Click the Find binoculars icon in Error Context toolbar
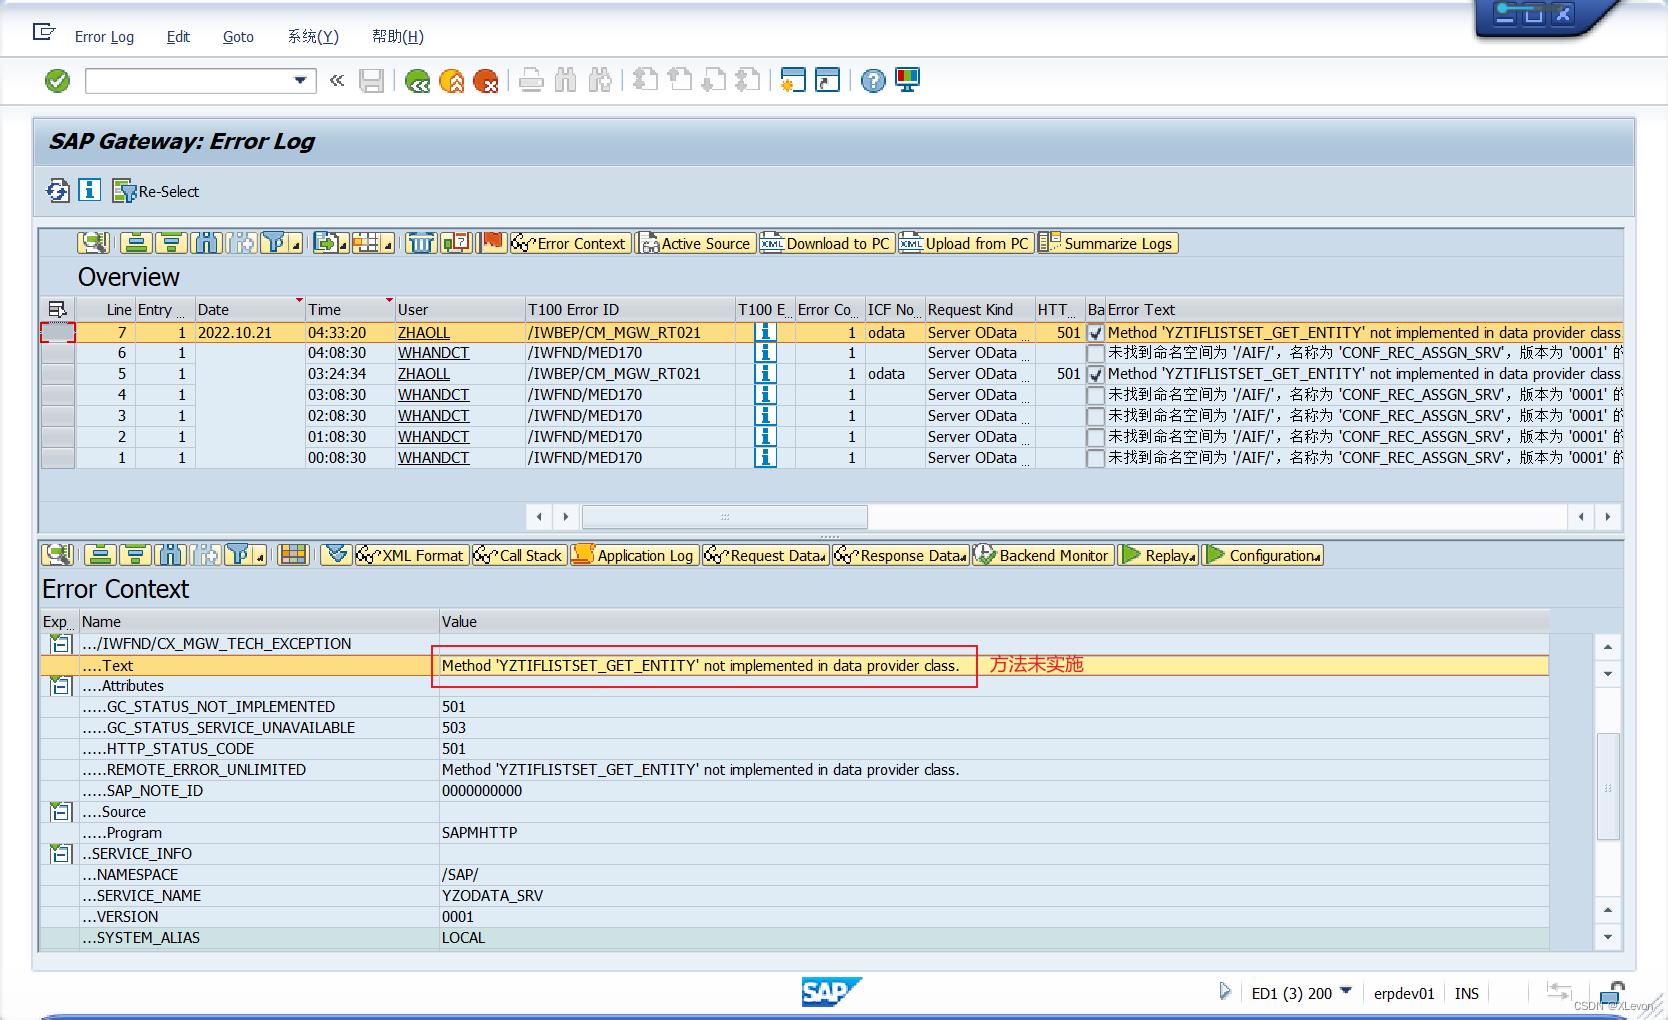This screenshot has width=1668, height=1020. pyautogui.click(x=170, y=555)
